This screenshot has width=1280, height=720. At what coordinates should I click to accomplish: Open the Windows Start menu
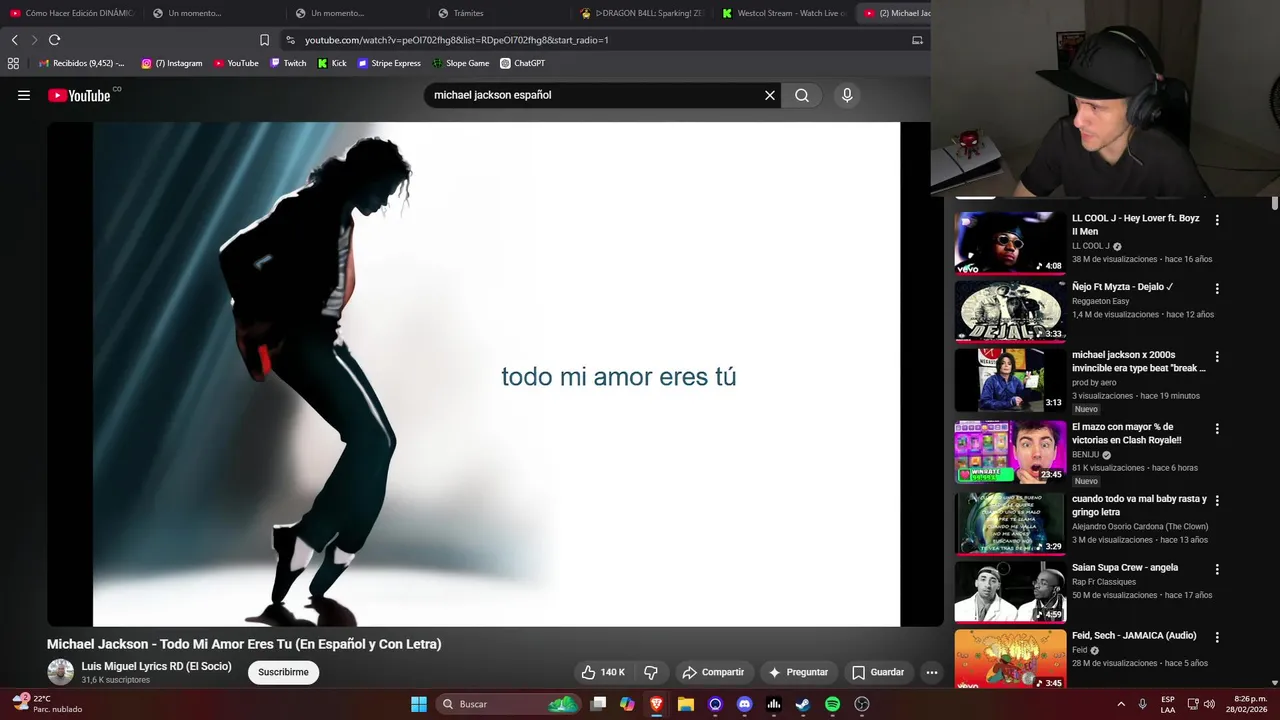[x=419, y=704]
